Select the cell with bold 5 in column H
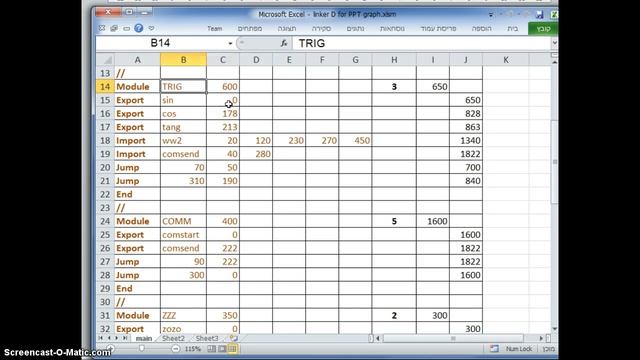640x360 pixels. pos(394,221)
